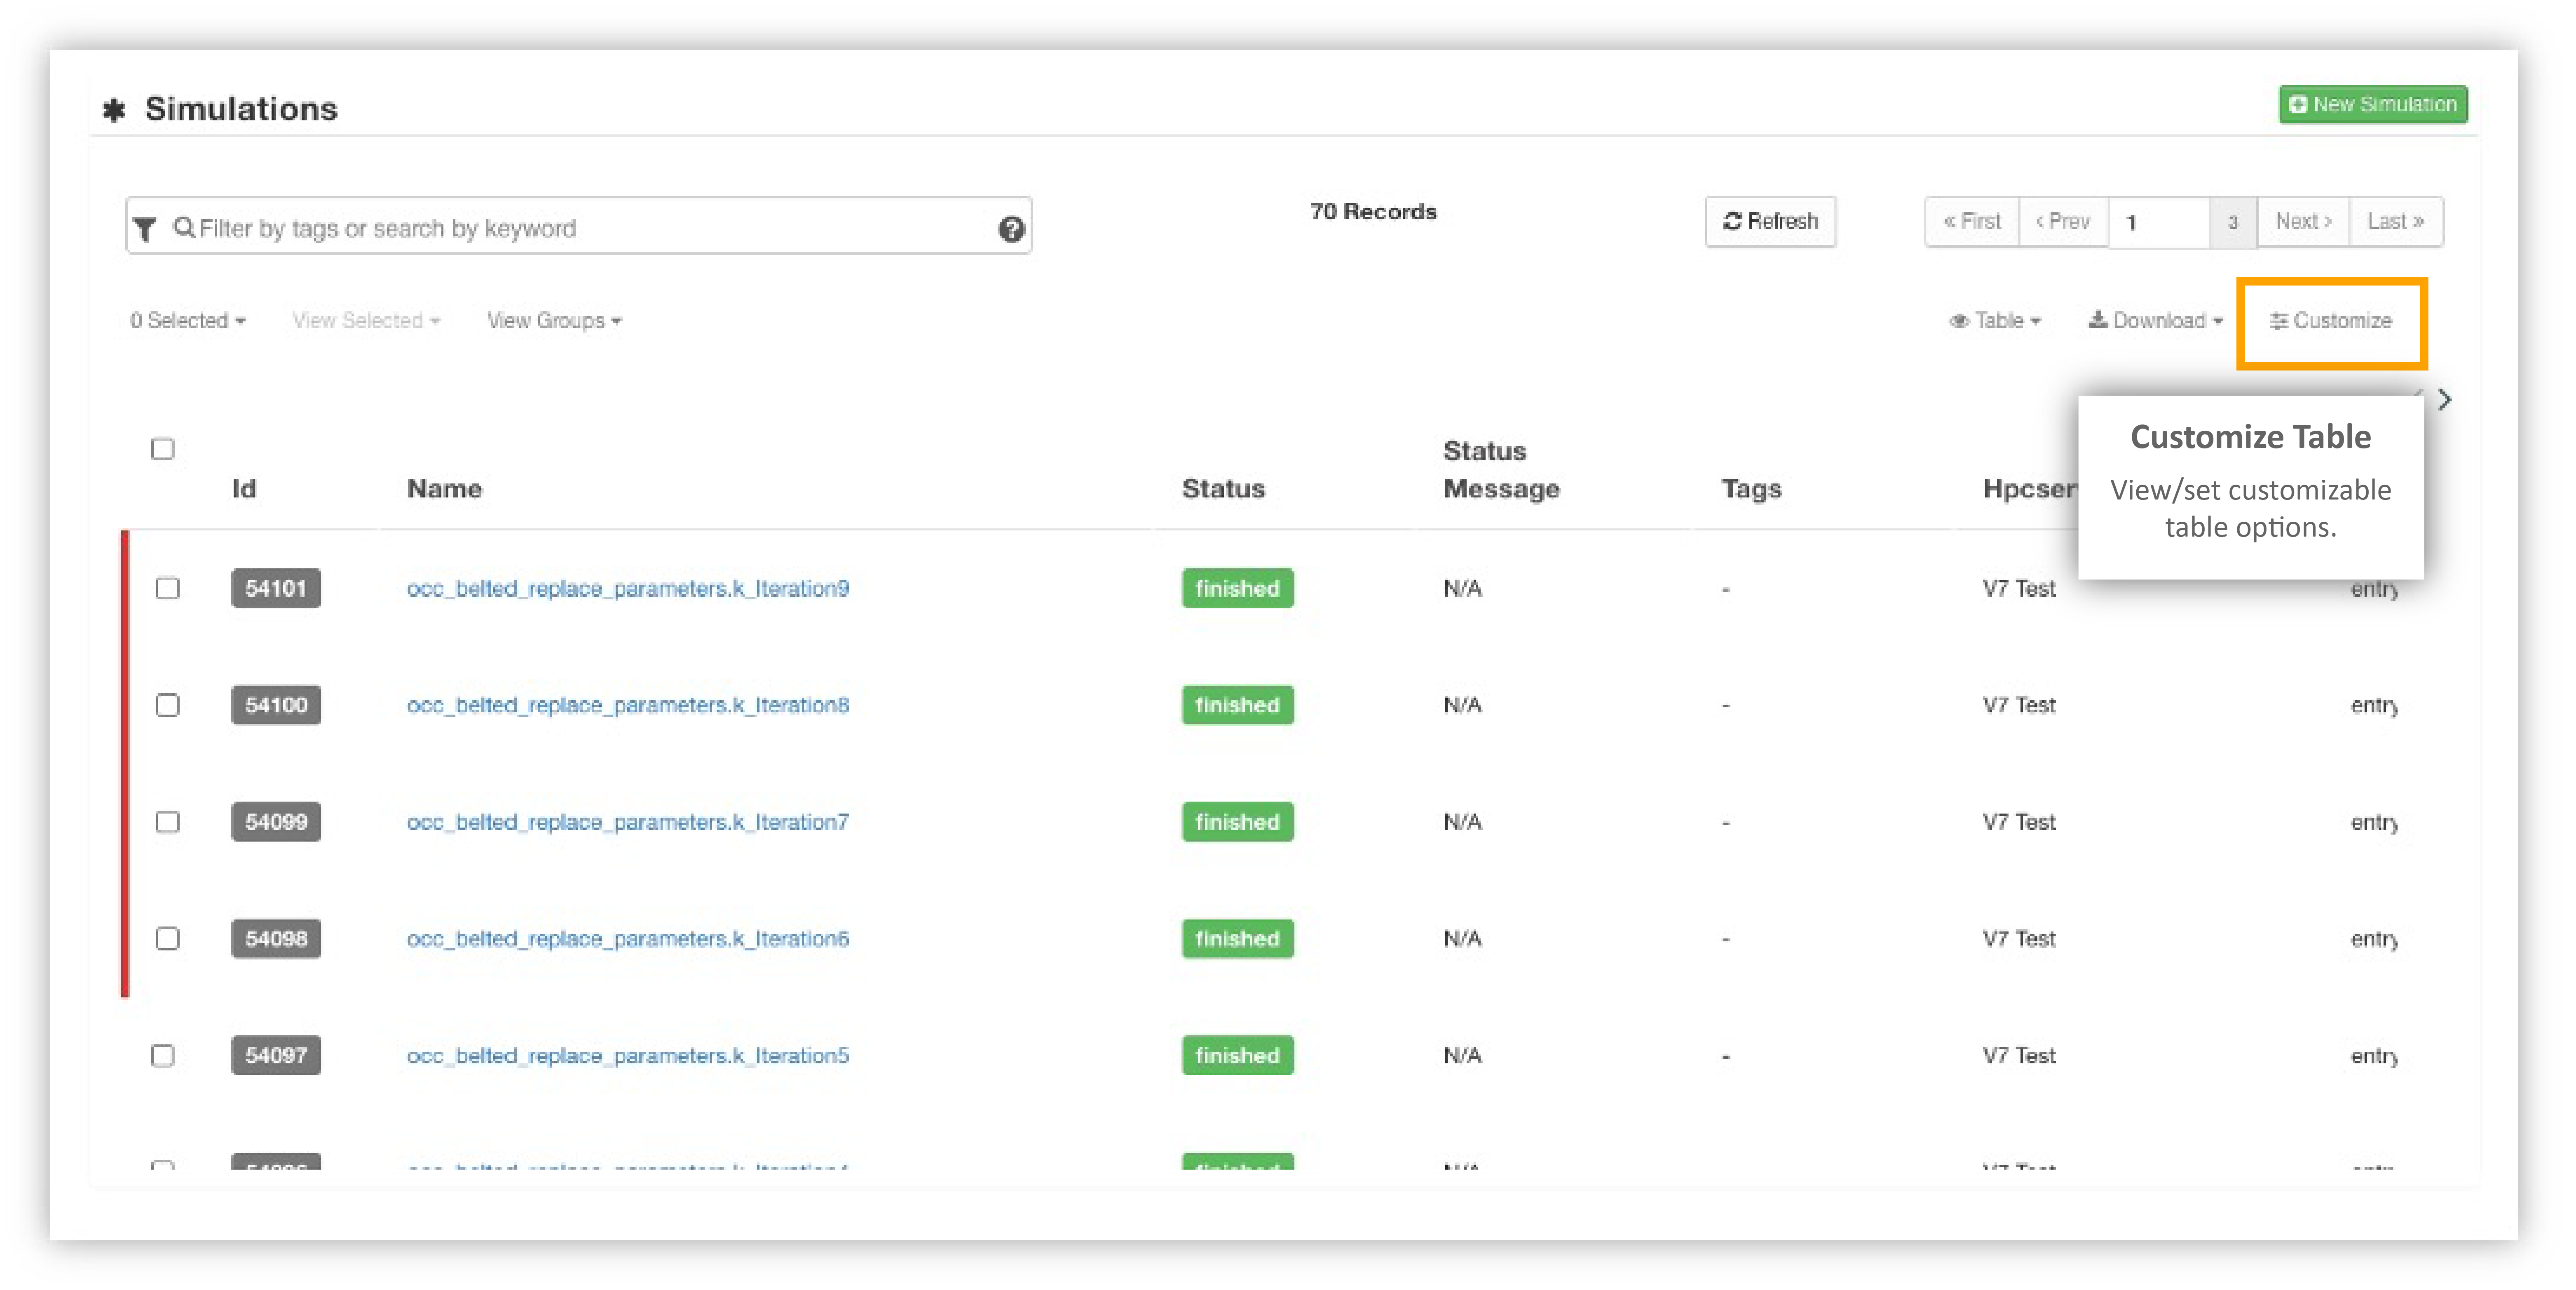The image size is (2576, 1290).
Task: Click the Customize table button
Action: [2331, 321]
